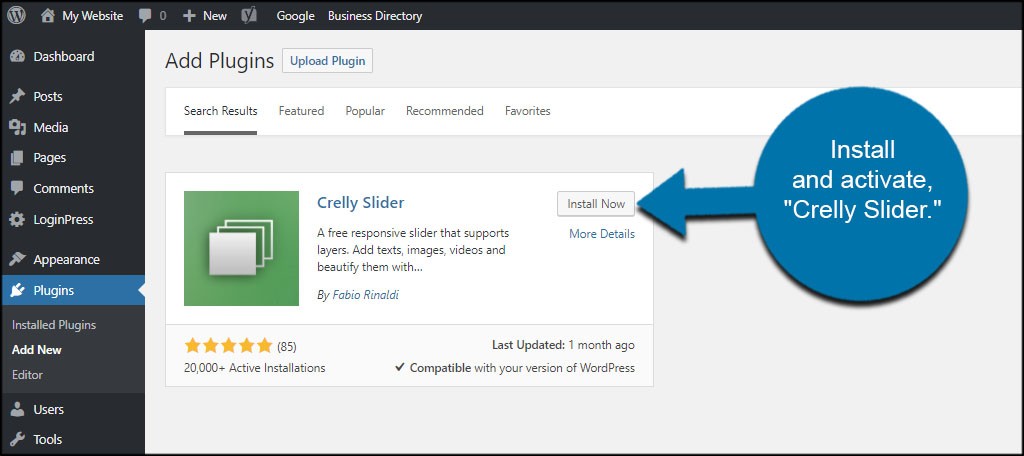Click Install Now for Crelly Slider
The height and width of the screenshot is (456, 1024).
pos(596,204)
